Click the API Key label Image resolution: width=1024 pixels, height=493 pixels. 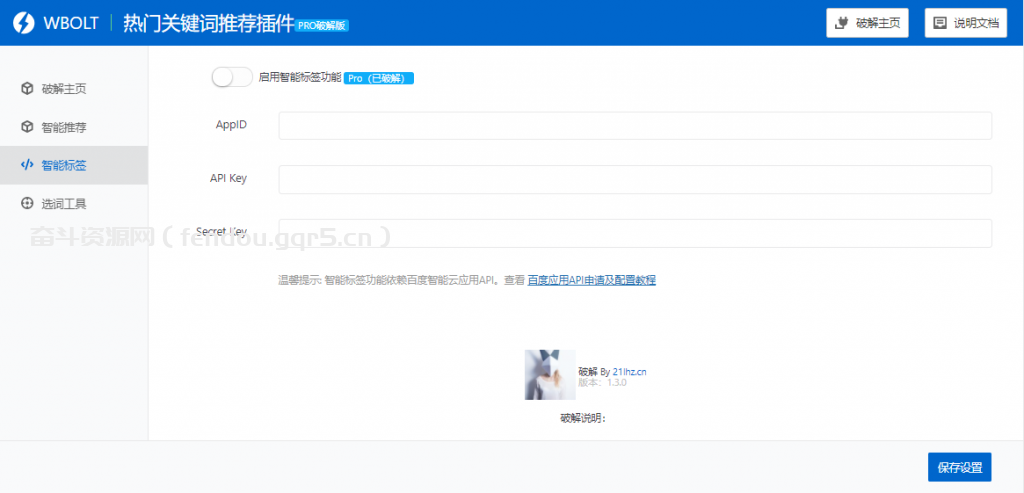pyautogui.click(x=228, y=178)
